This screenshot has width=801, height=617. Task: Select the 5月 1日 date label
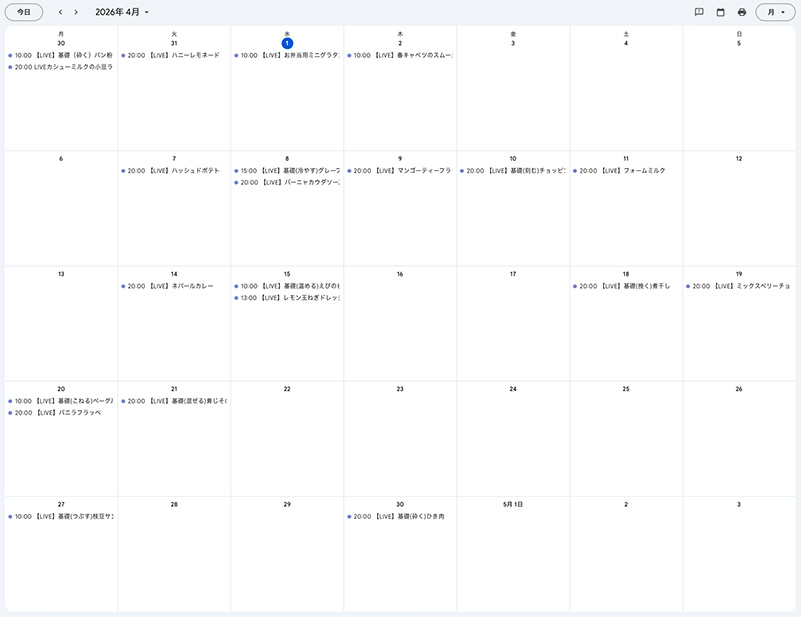pos(513,504)
